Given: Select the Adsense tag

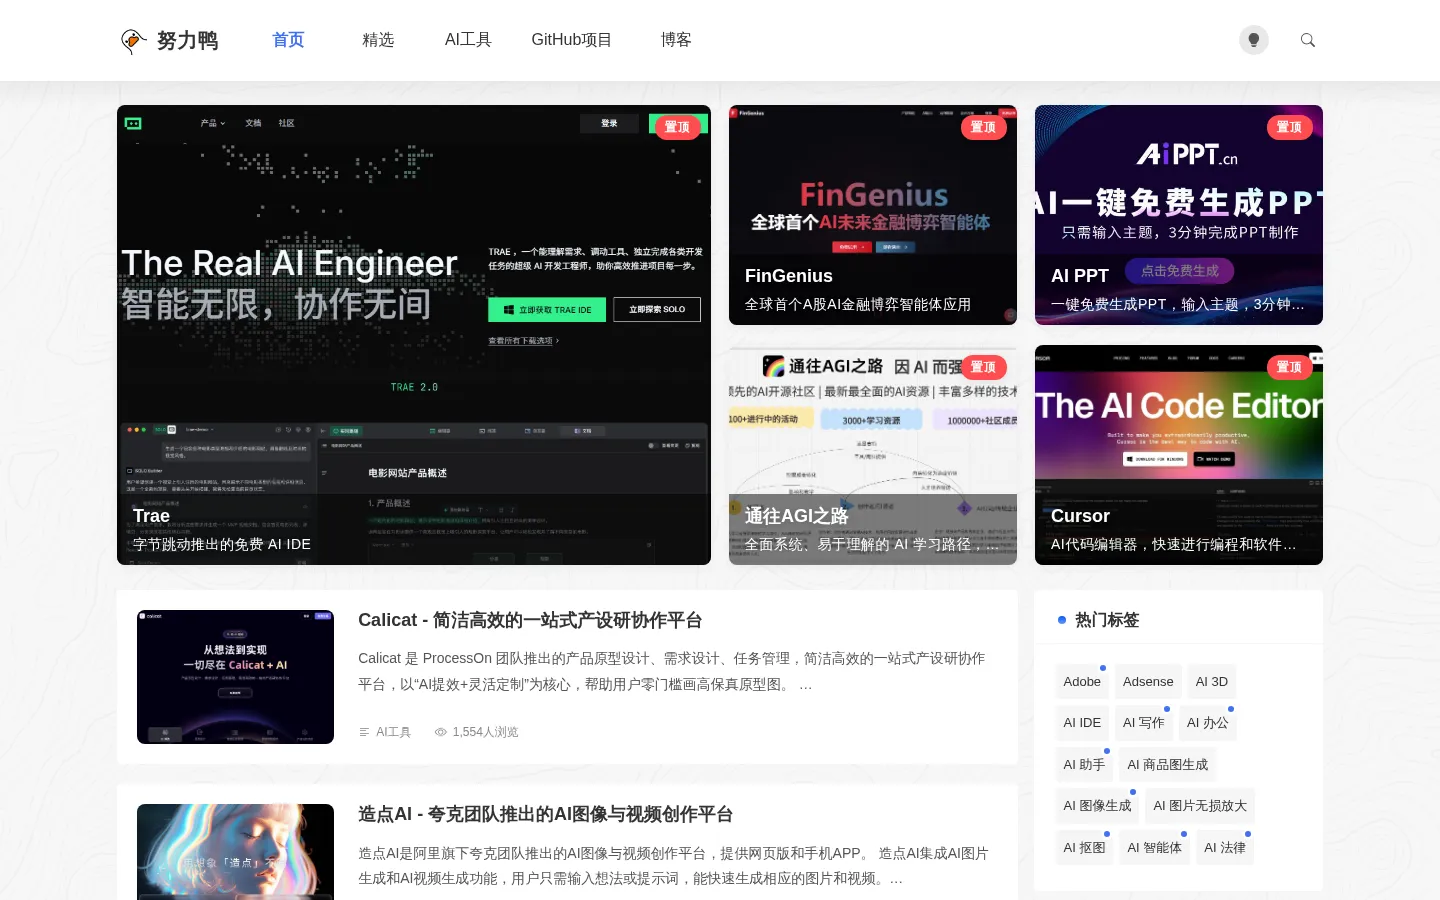Looking at the screenshot, I should 1148,682.
